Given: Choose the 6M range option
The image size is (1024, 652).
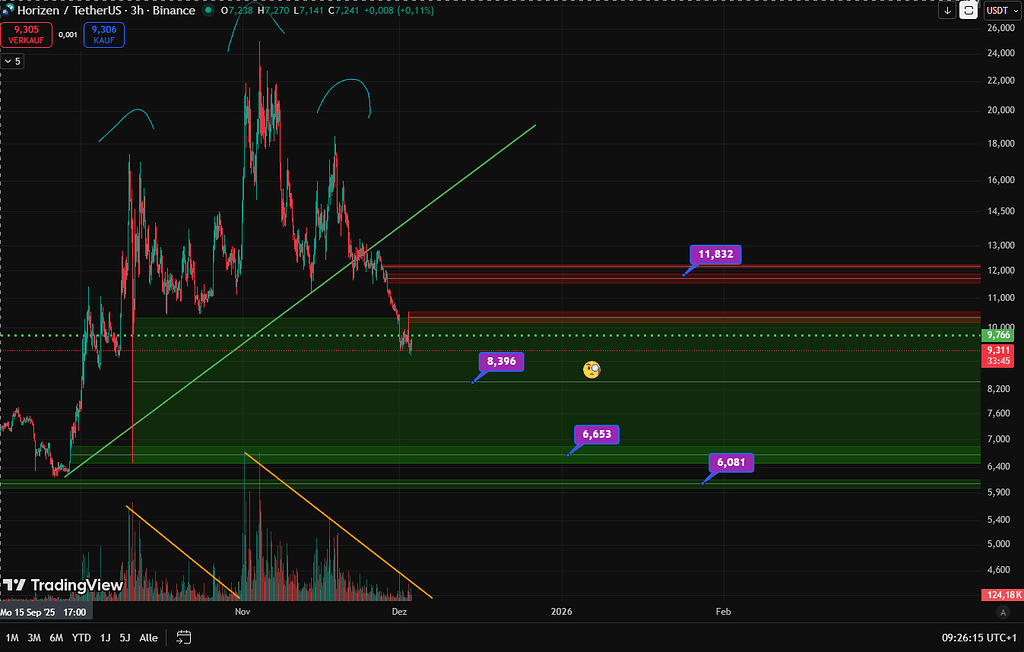Looking at the screenshot, I should pos(56,637).
